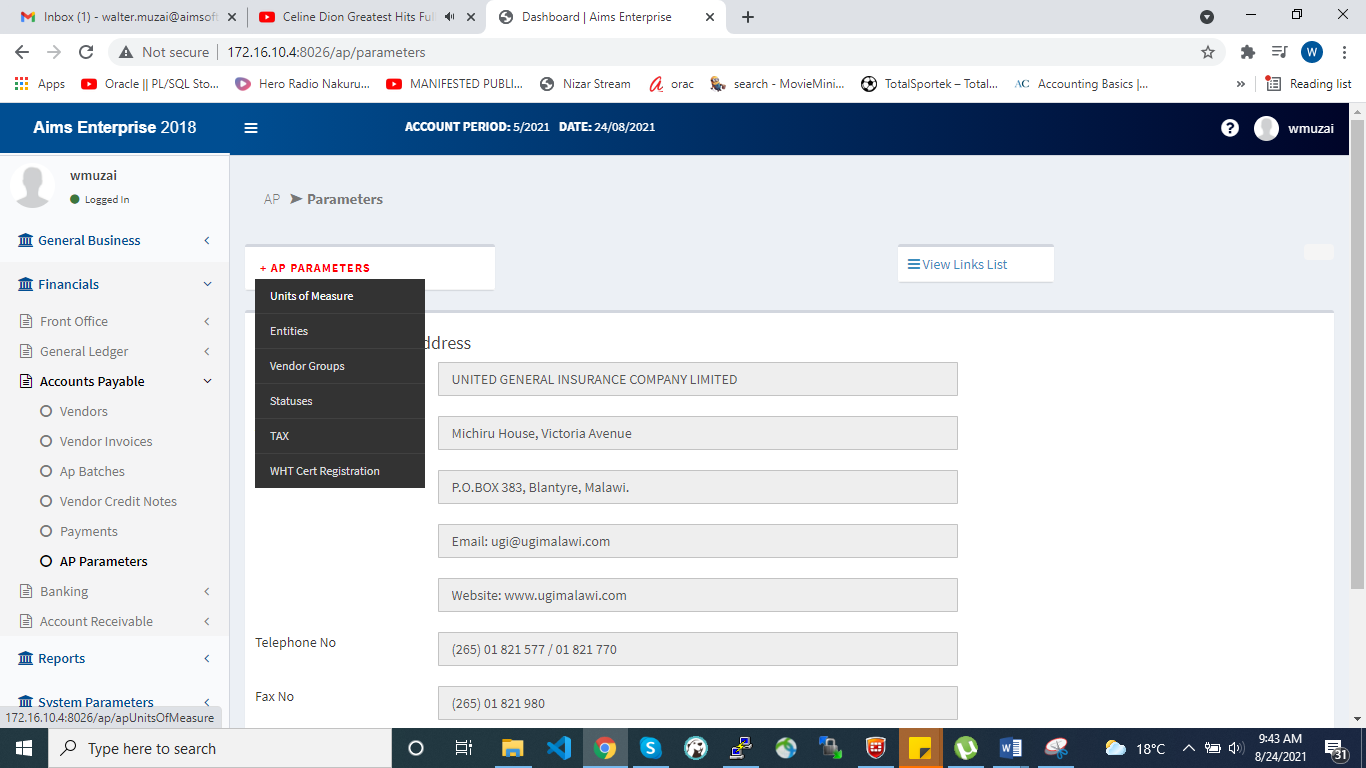Bookmark this page with star icon
The height and width of the screenshot is (768, 1366).
pyautogui.click(x=1208, y=52)
